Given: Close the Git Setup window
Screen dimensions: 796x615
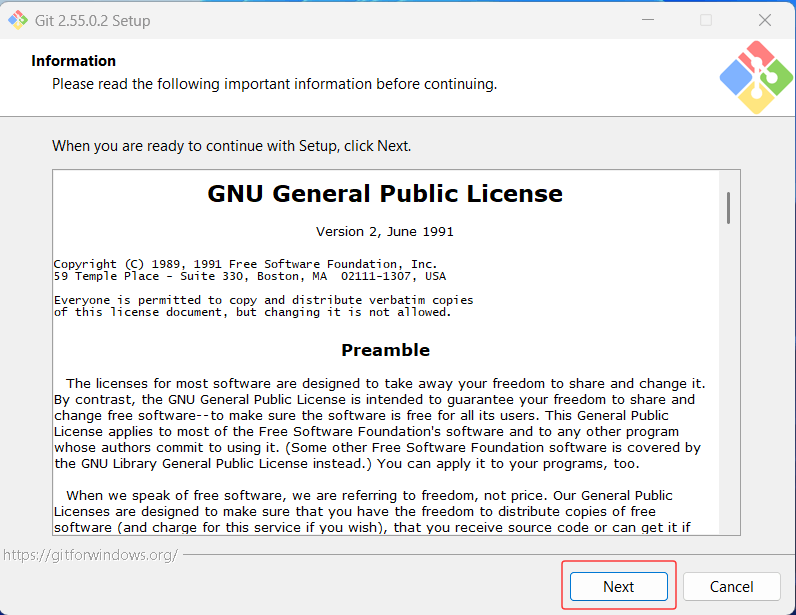Looking at the screenshot, I should click(765, 20).
